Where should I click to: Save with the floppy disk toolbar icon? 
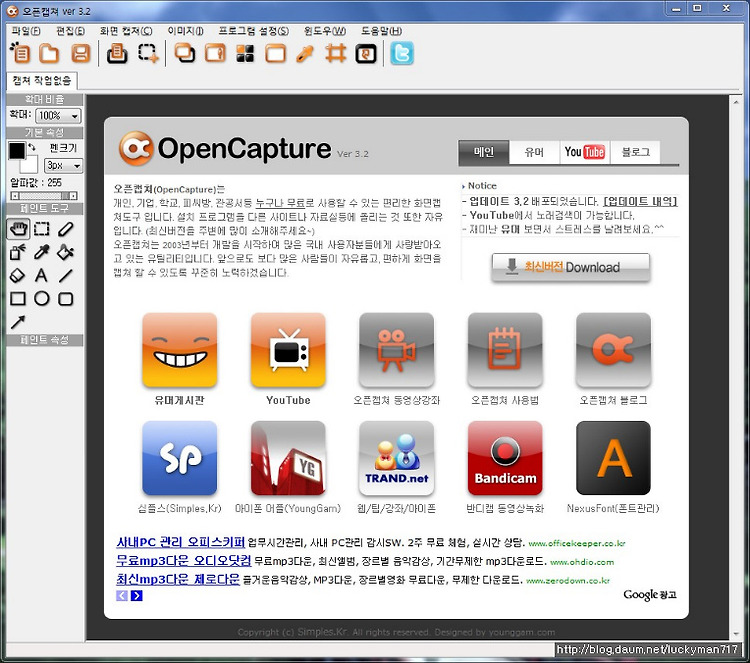coord(80,53)
